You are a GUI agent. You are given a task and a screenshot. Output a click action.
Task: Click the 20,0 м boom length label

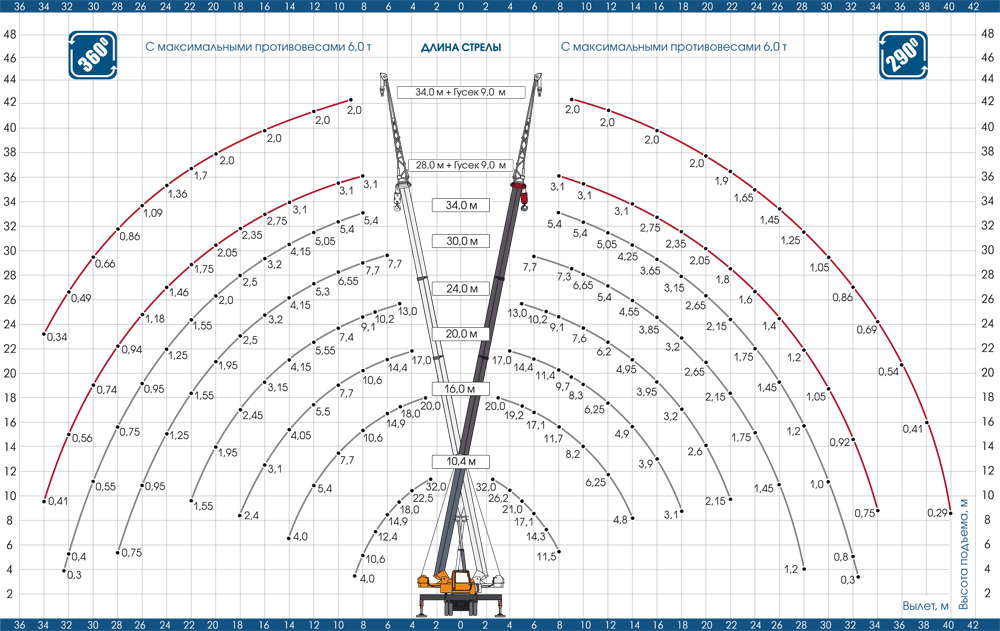tap(460, 333)
